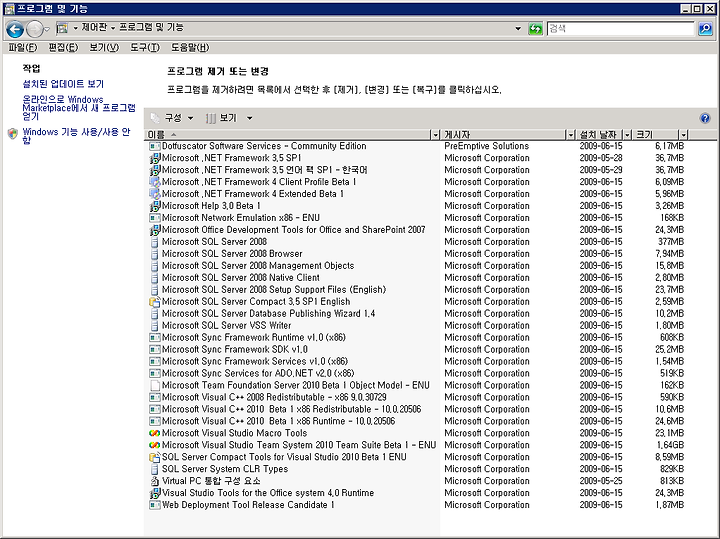
Task: Open the 파일(F) menu
Action: coord(22,47)
